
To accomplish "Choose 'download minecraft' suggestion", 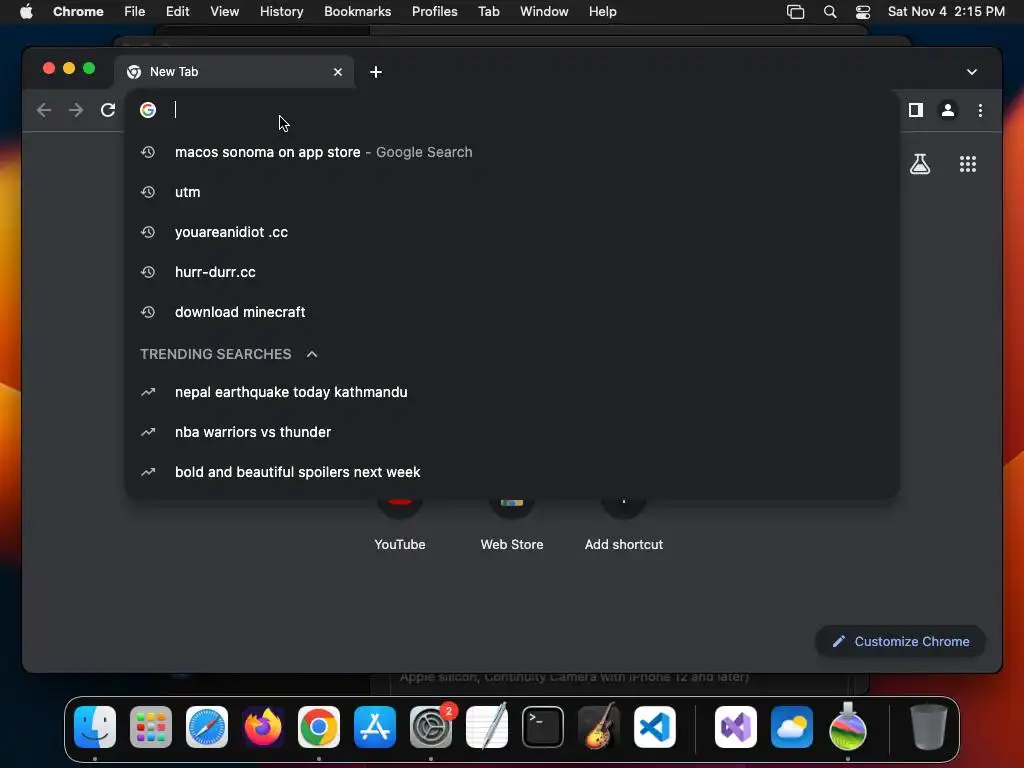I will (512, 312).
